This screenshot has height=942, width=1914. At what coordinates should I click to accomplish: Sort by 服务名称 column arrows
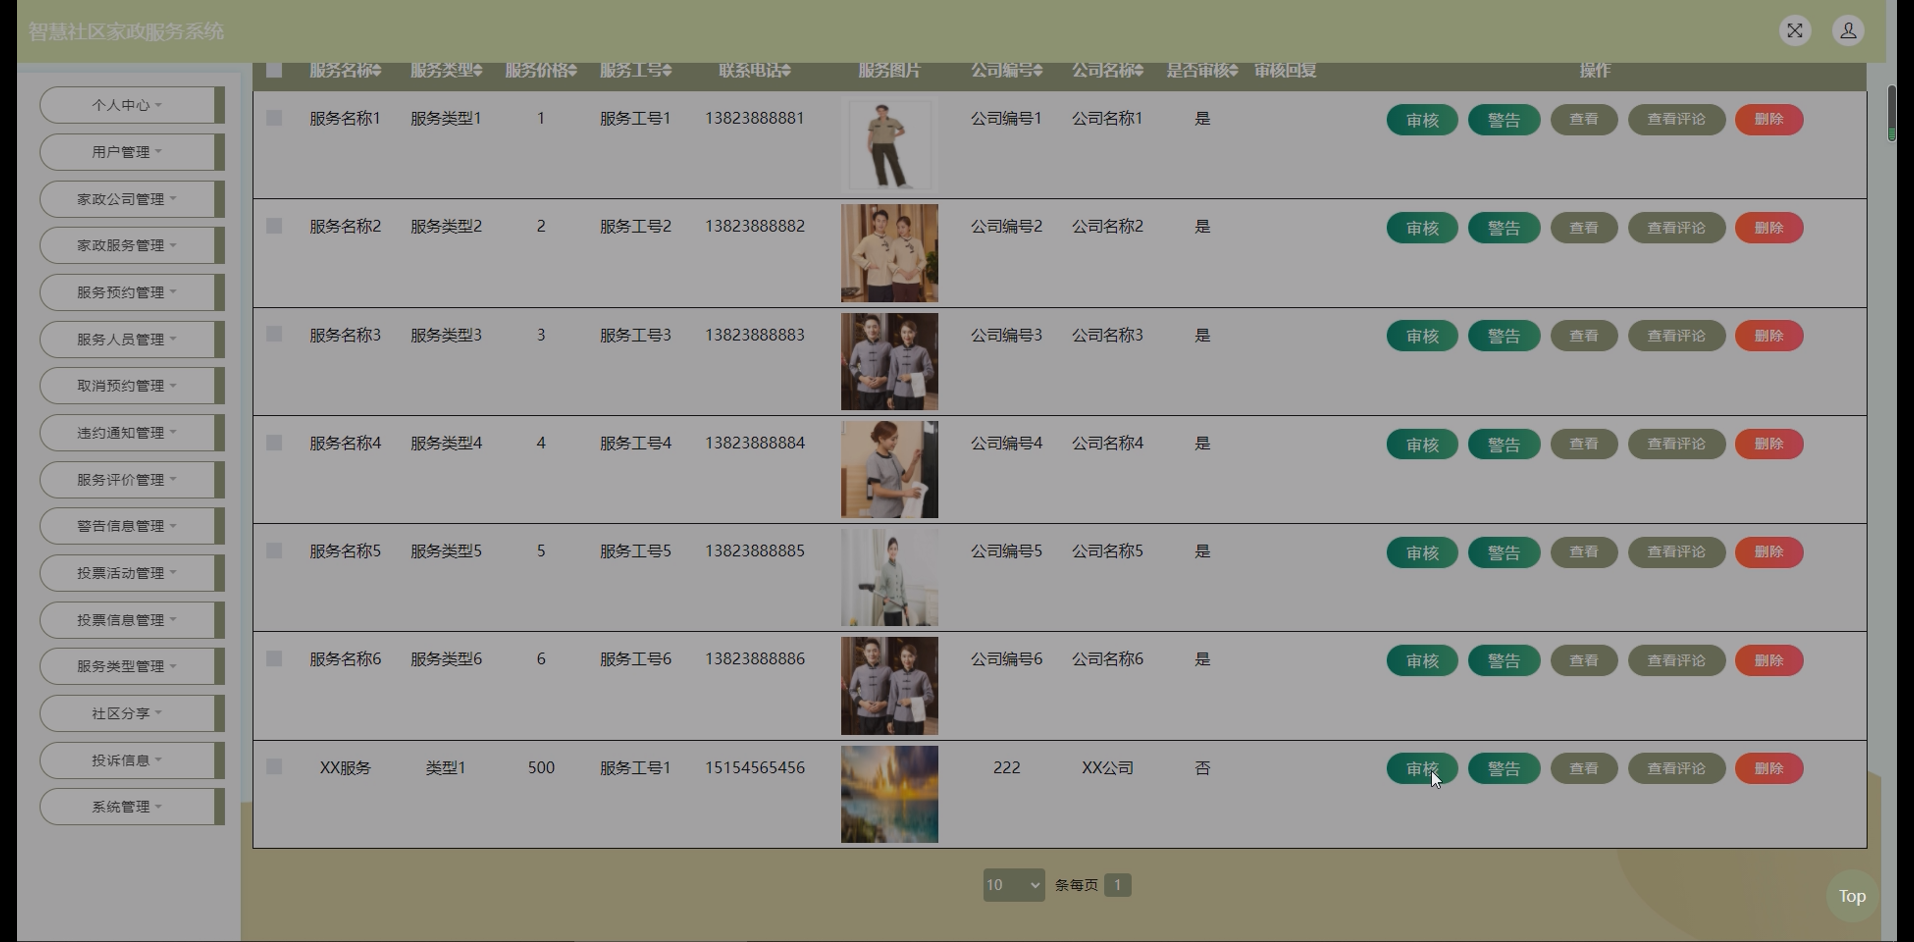click(x=377, y=70)
